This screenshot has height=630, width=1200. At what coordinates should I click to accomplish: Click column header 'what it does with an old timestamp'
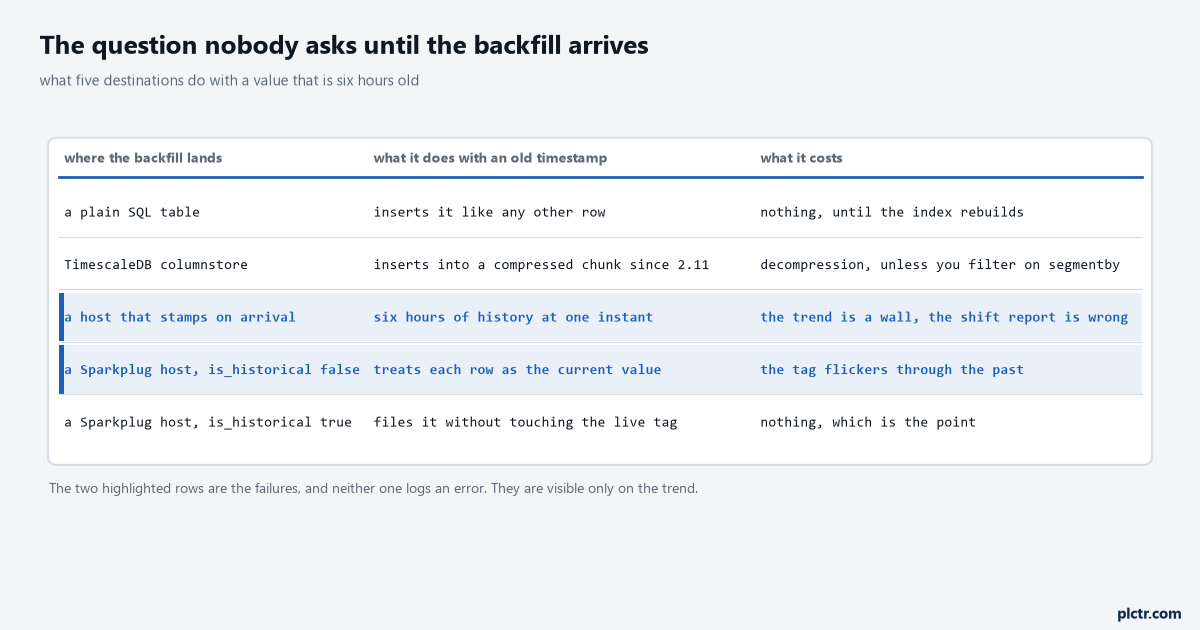(x=490, y=158)
